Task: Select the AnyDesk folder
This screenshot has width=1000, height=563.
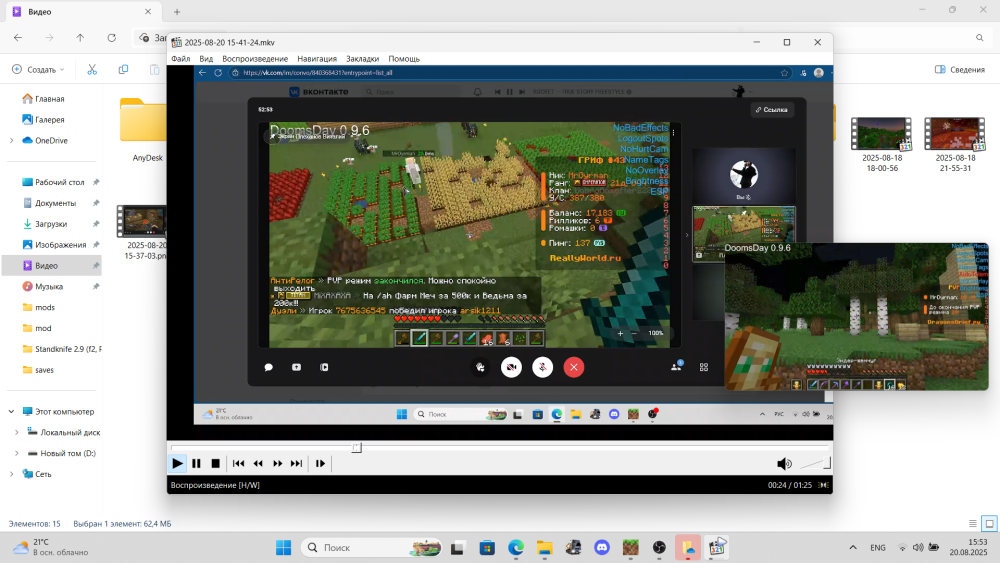Action: pos(144,130)
